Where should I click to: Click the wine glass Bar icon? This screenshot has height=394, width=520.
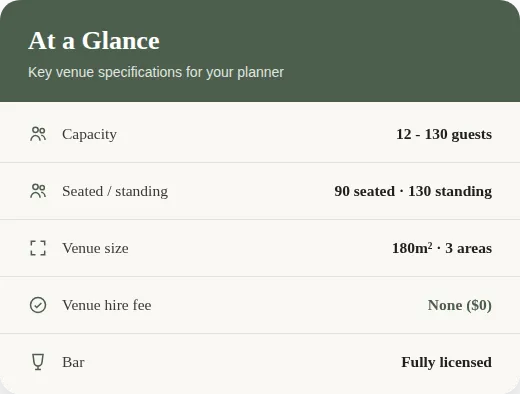38,362
